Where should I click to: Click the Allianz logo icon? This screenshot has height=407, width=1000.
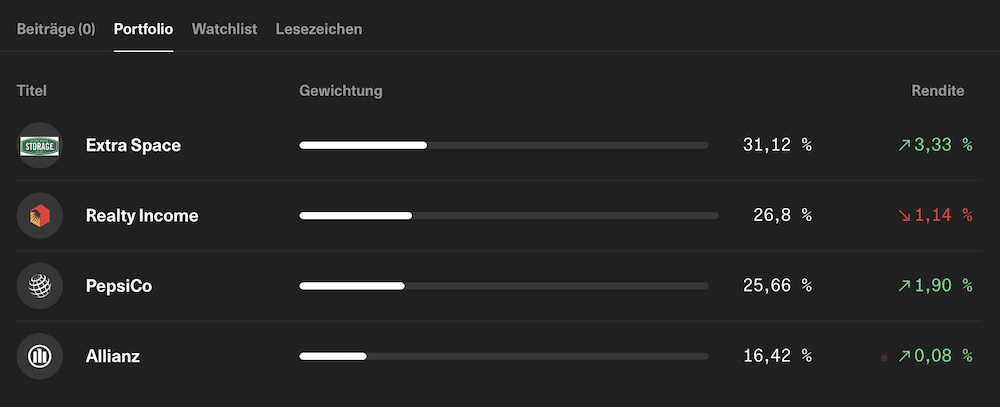tap(40, 356)
